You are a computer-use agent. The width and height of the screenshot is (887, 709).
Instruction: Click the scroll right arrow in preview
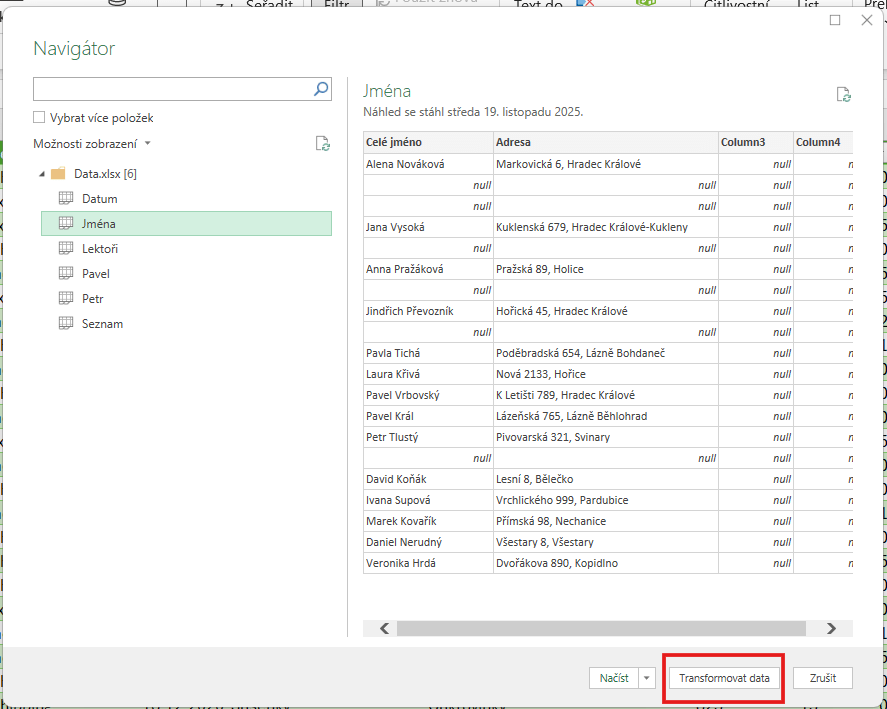[831, 629]
